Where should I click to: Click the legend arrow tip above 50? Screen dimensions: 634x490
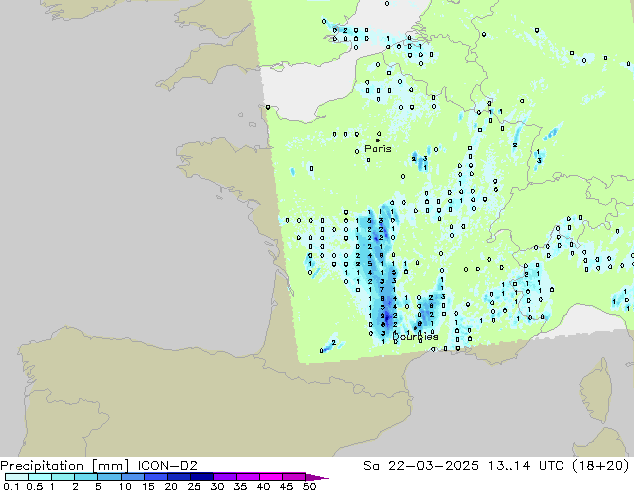tap(317, 477)
